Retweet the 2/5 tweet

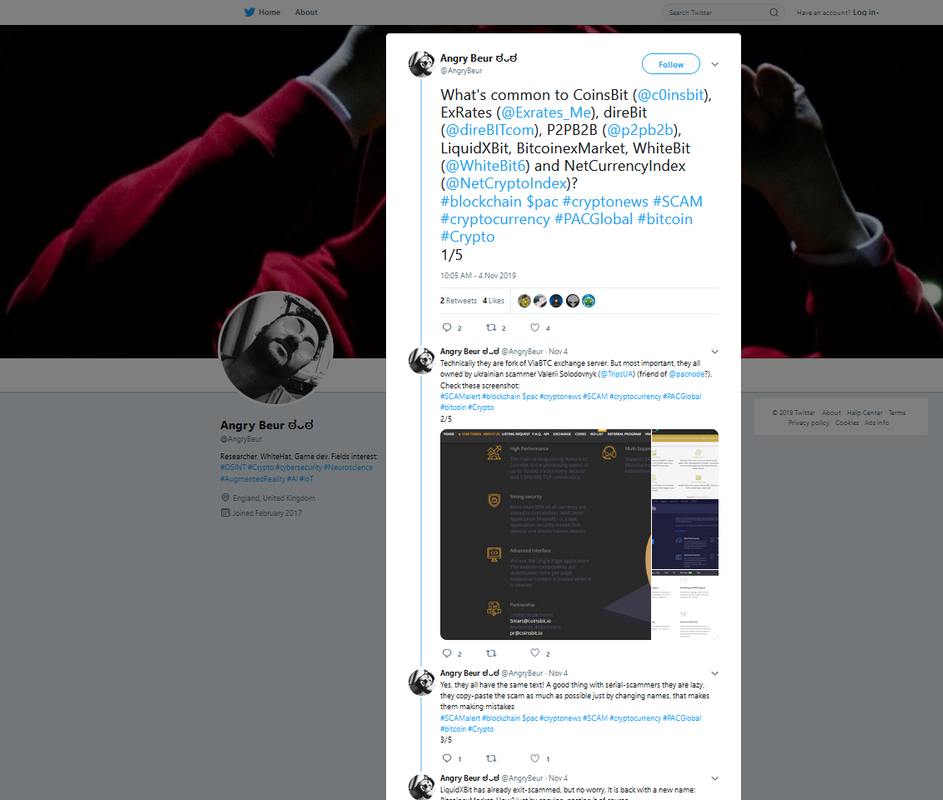tap(491, 653)
